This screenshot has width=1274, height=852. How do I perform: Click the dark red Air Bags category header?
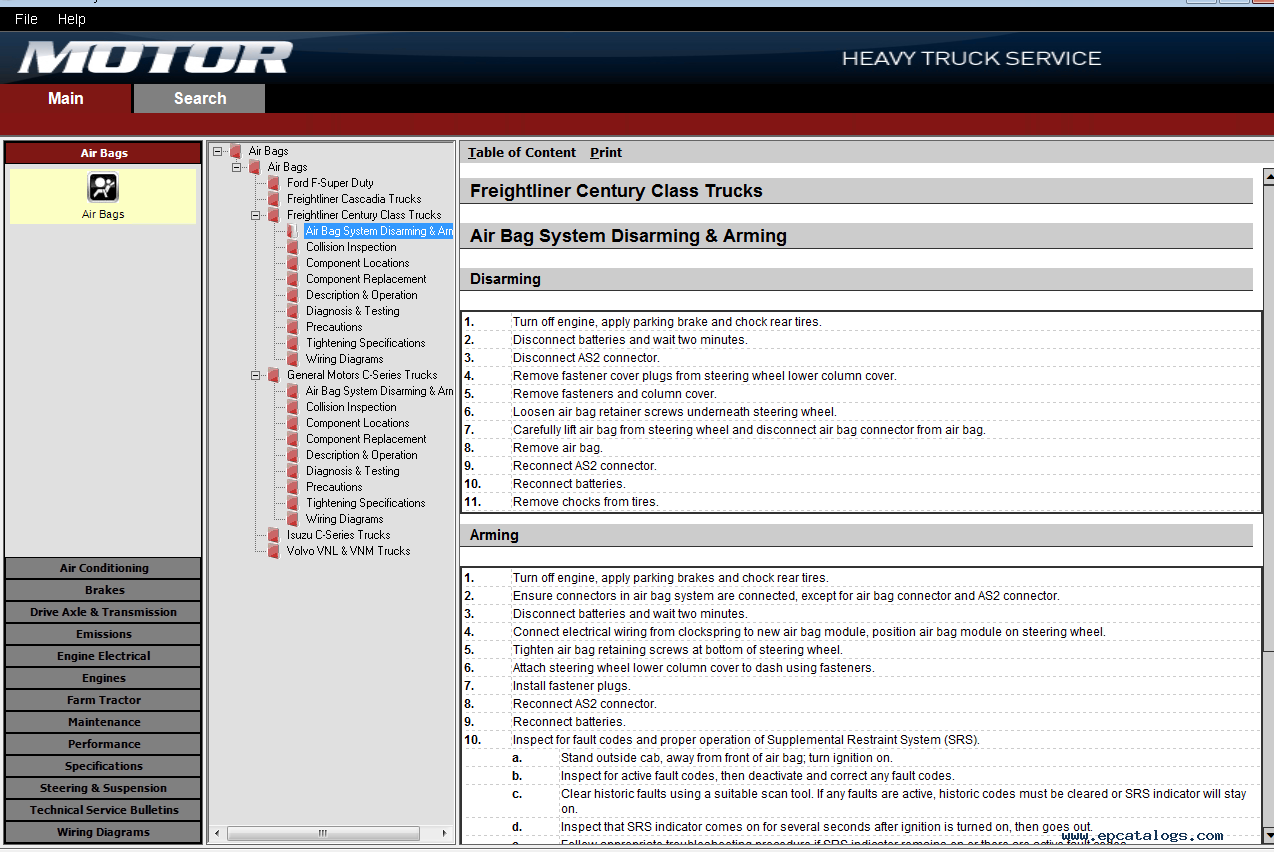(x=104, y=153)
